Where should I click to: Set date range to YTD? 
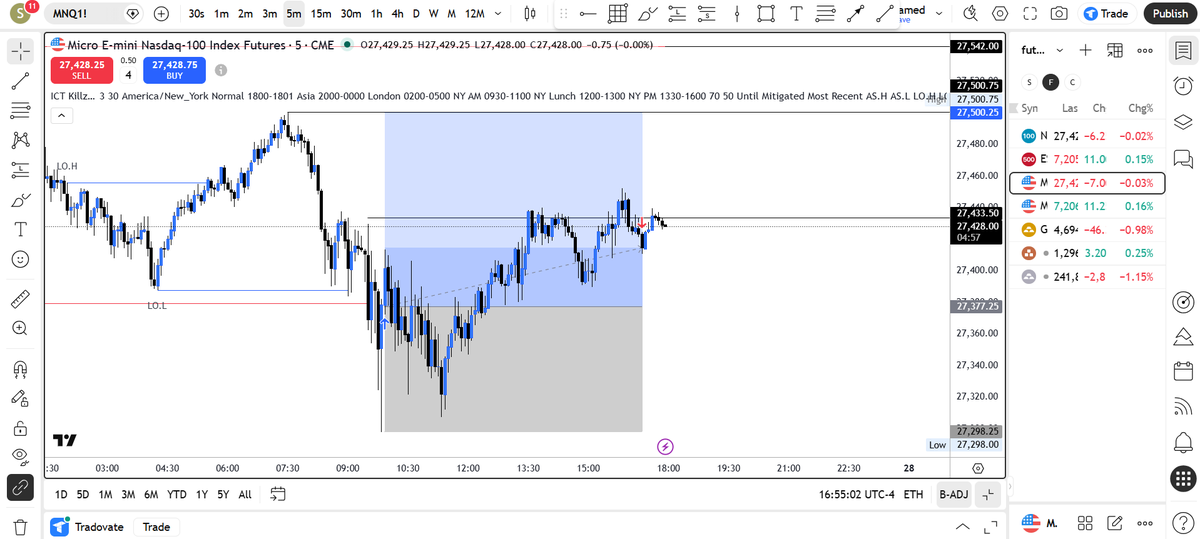tap(177, 494)
